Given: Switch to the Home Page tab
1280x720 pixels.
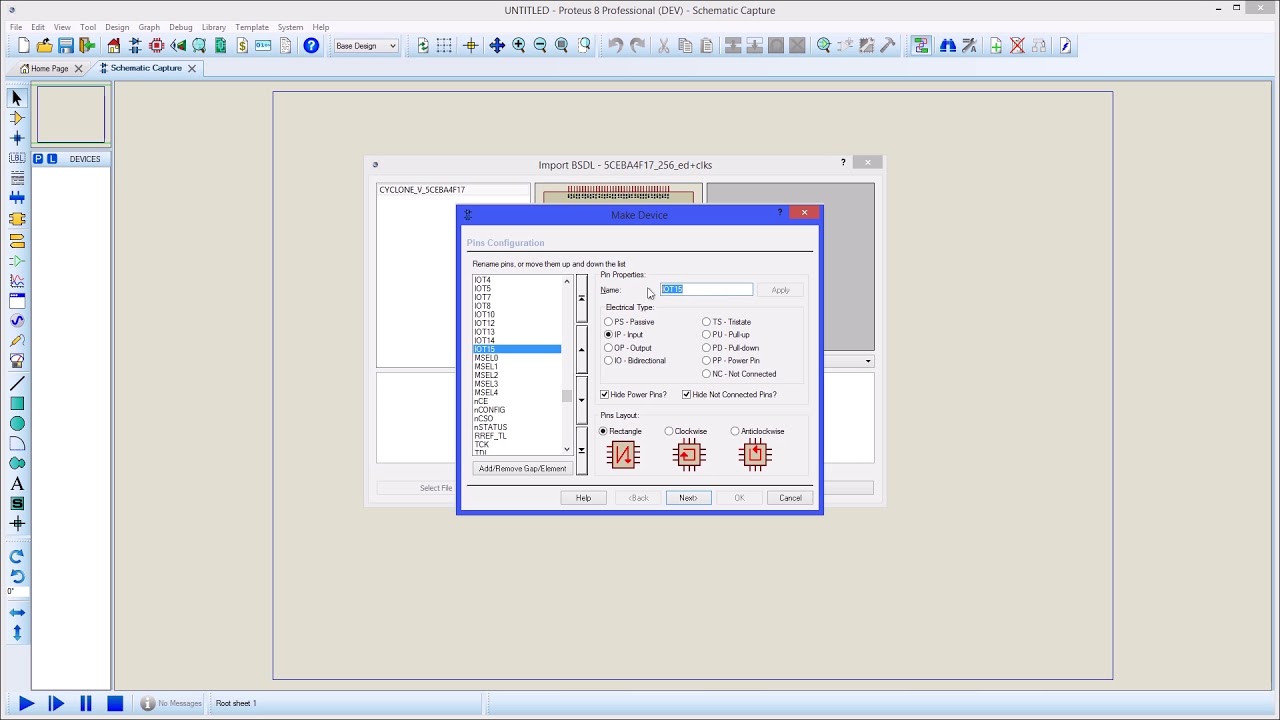Looking at the screenshot, I should pos(49,69).
